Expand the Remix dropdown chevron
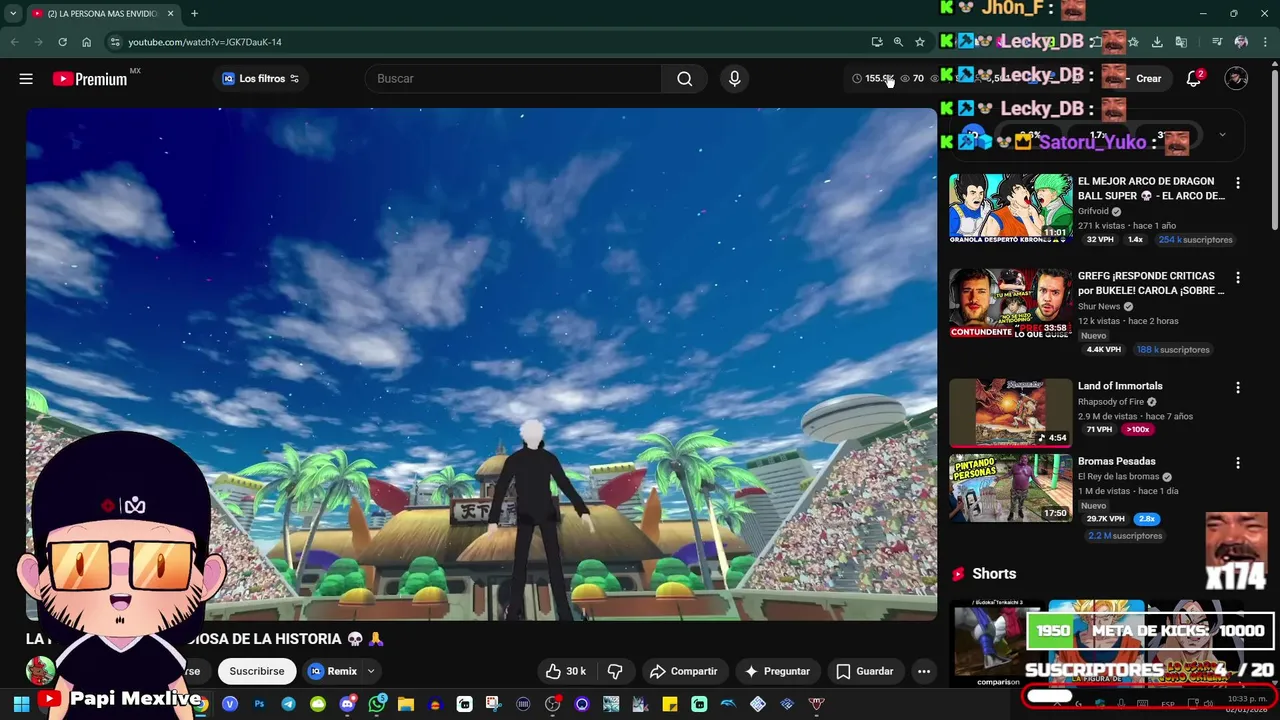The image size is (1280, 720). pos(371,671)
